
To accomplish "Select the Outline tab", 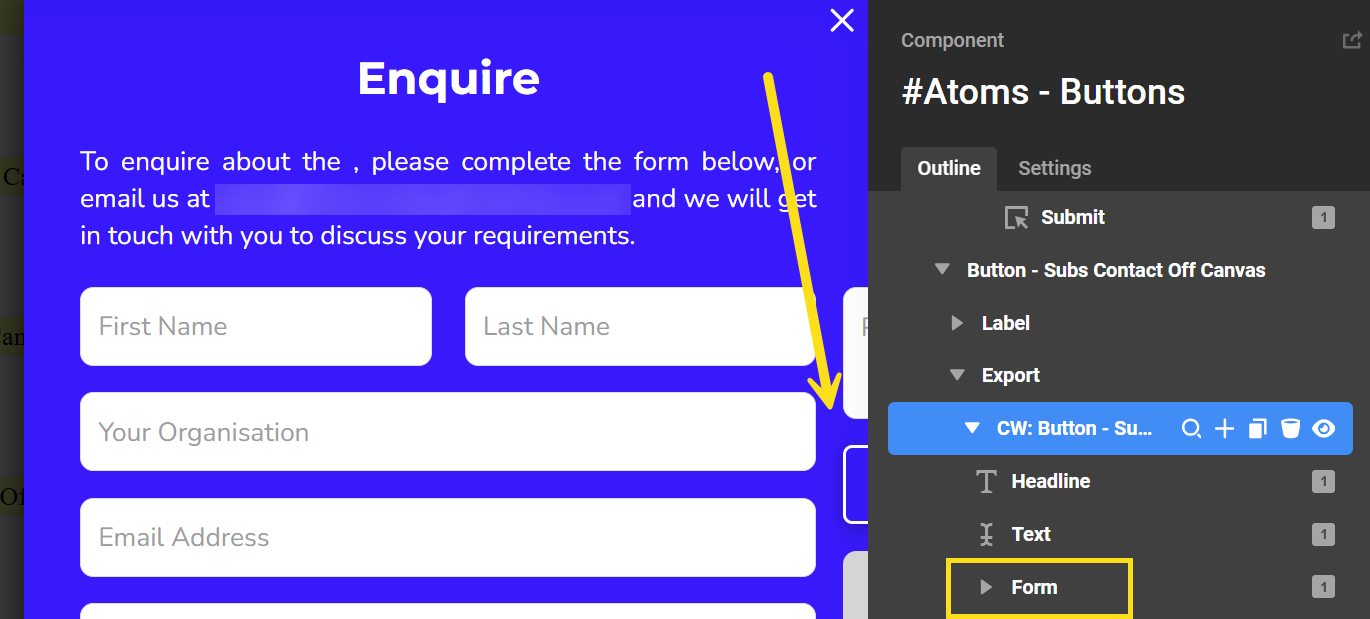I will tap(948, 168).
